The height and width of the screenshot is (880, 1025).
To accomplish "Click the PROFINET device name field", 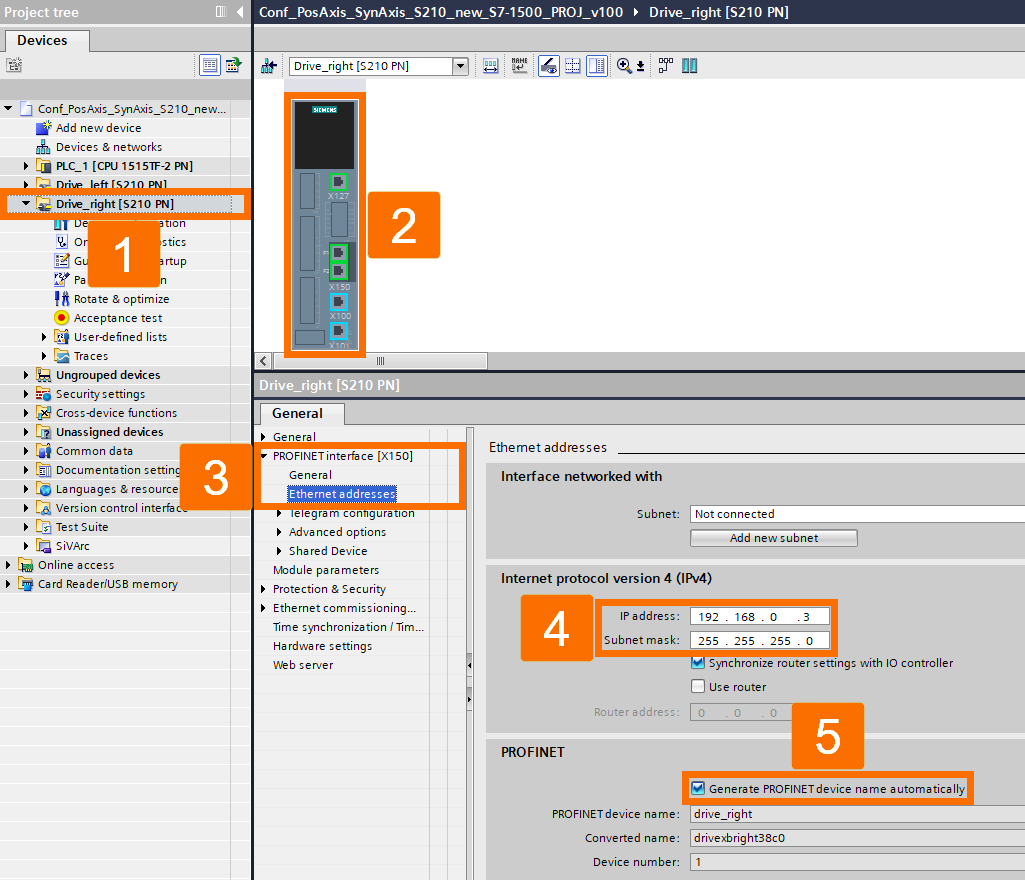I will [857, 814].
